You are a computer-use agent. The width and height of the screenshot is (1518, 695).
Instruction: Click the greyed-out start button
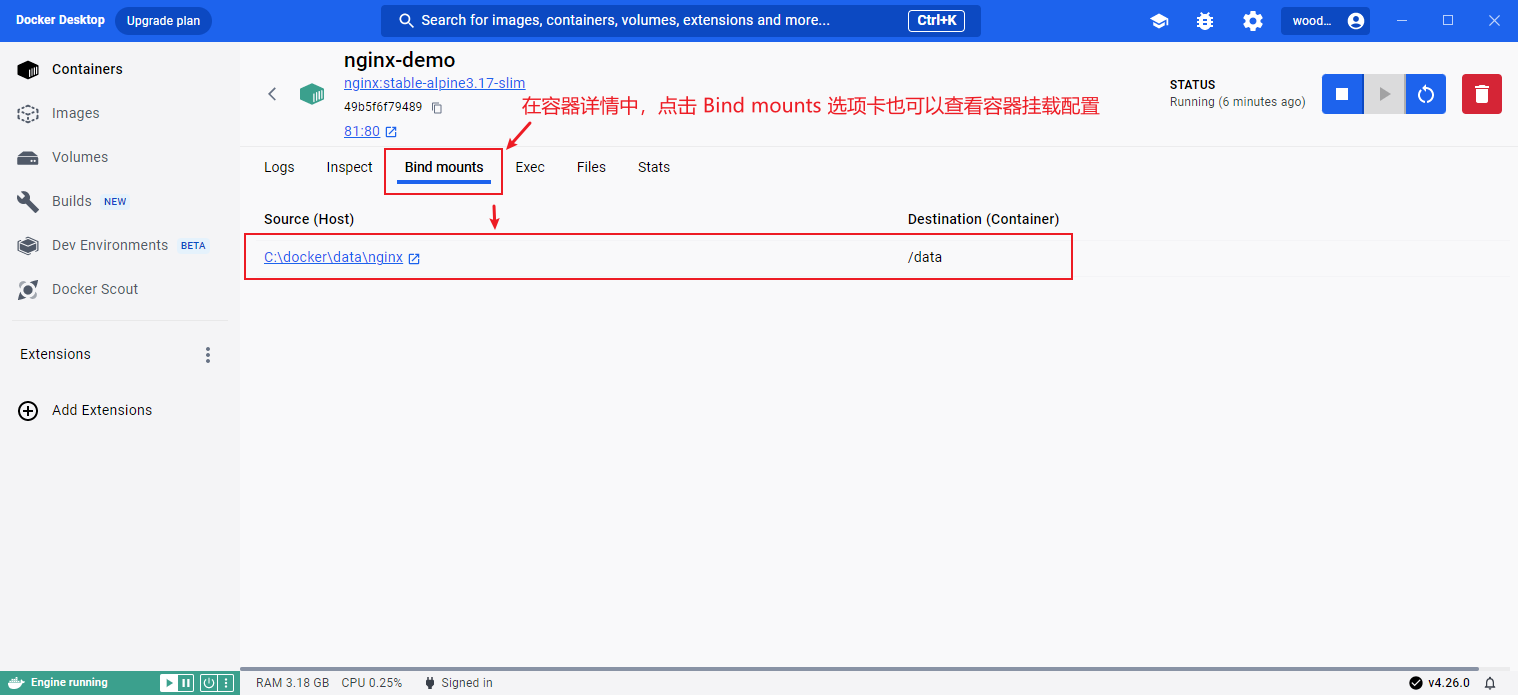(x=1385, y=94)
